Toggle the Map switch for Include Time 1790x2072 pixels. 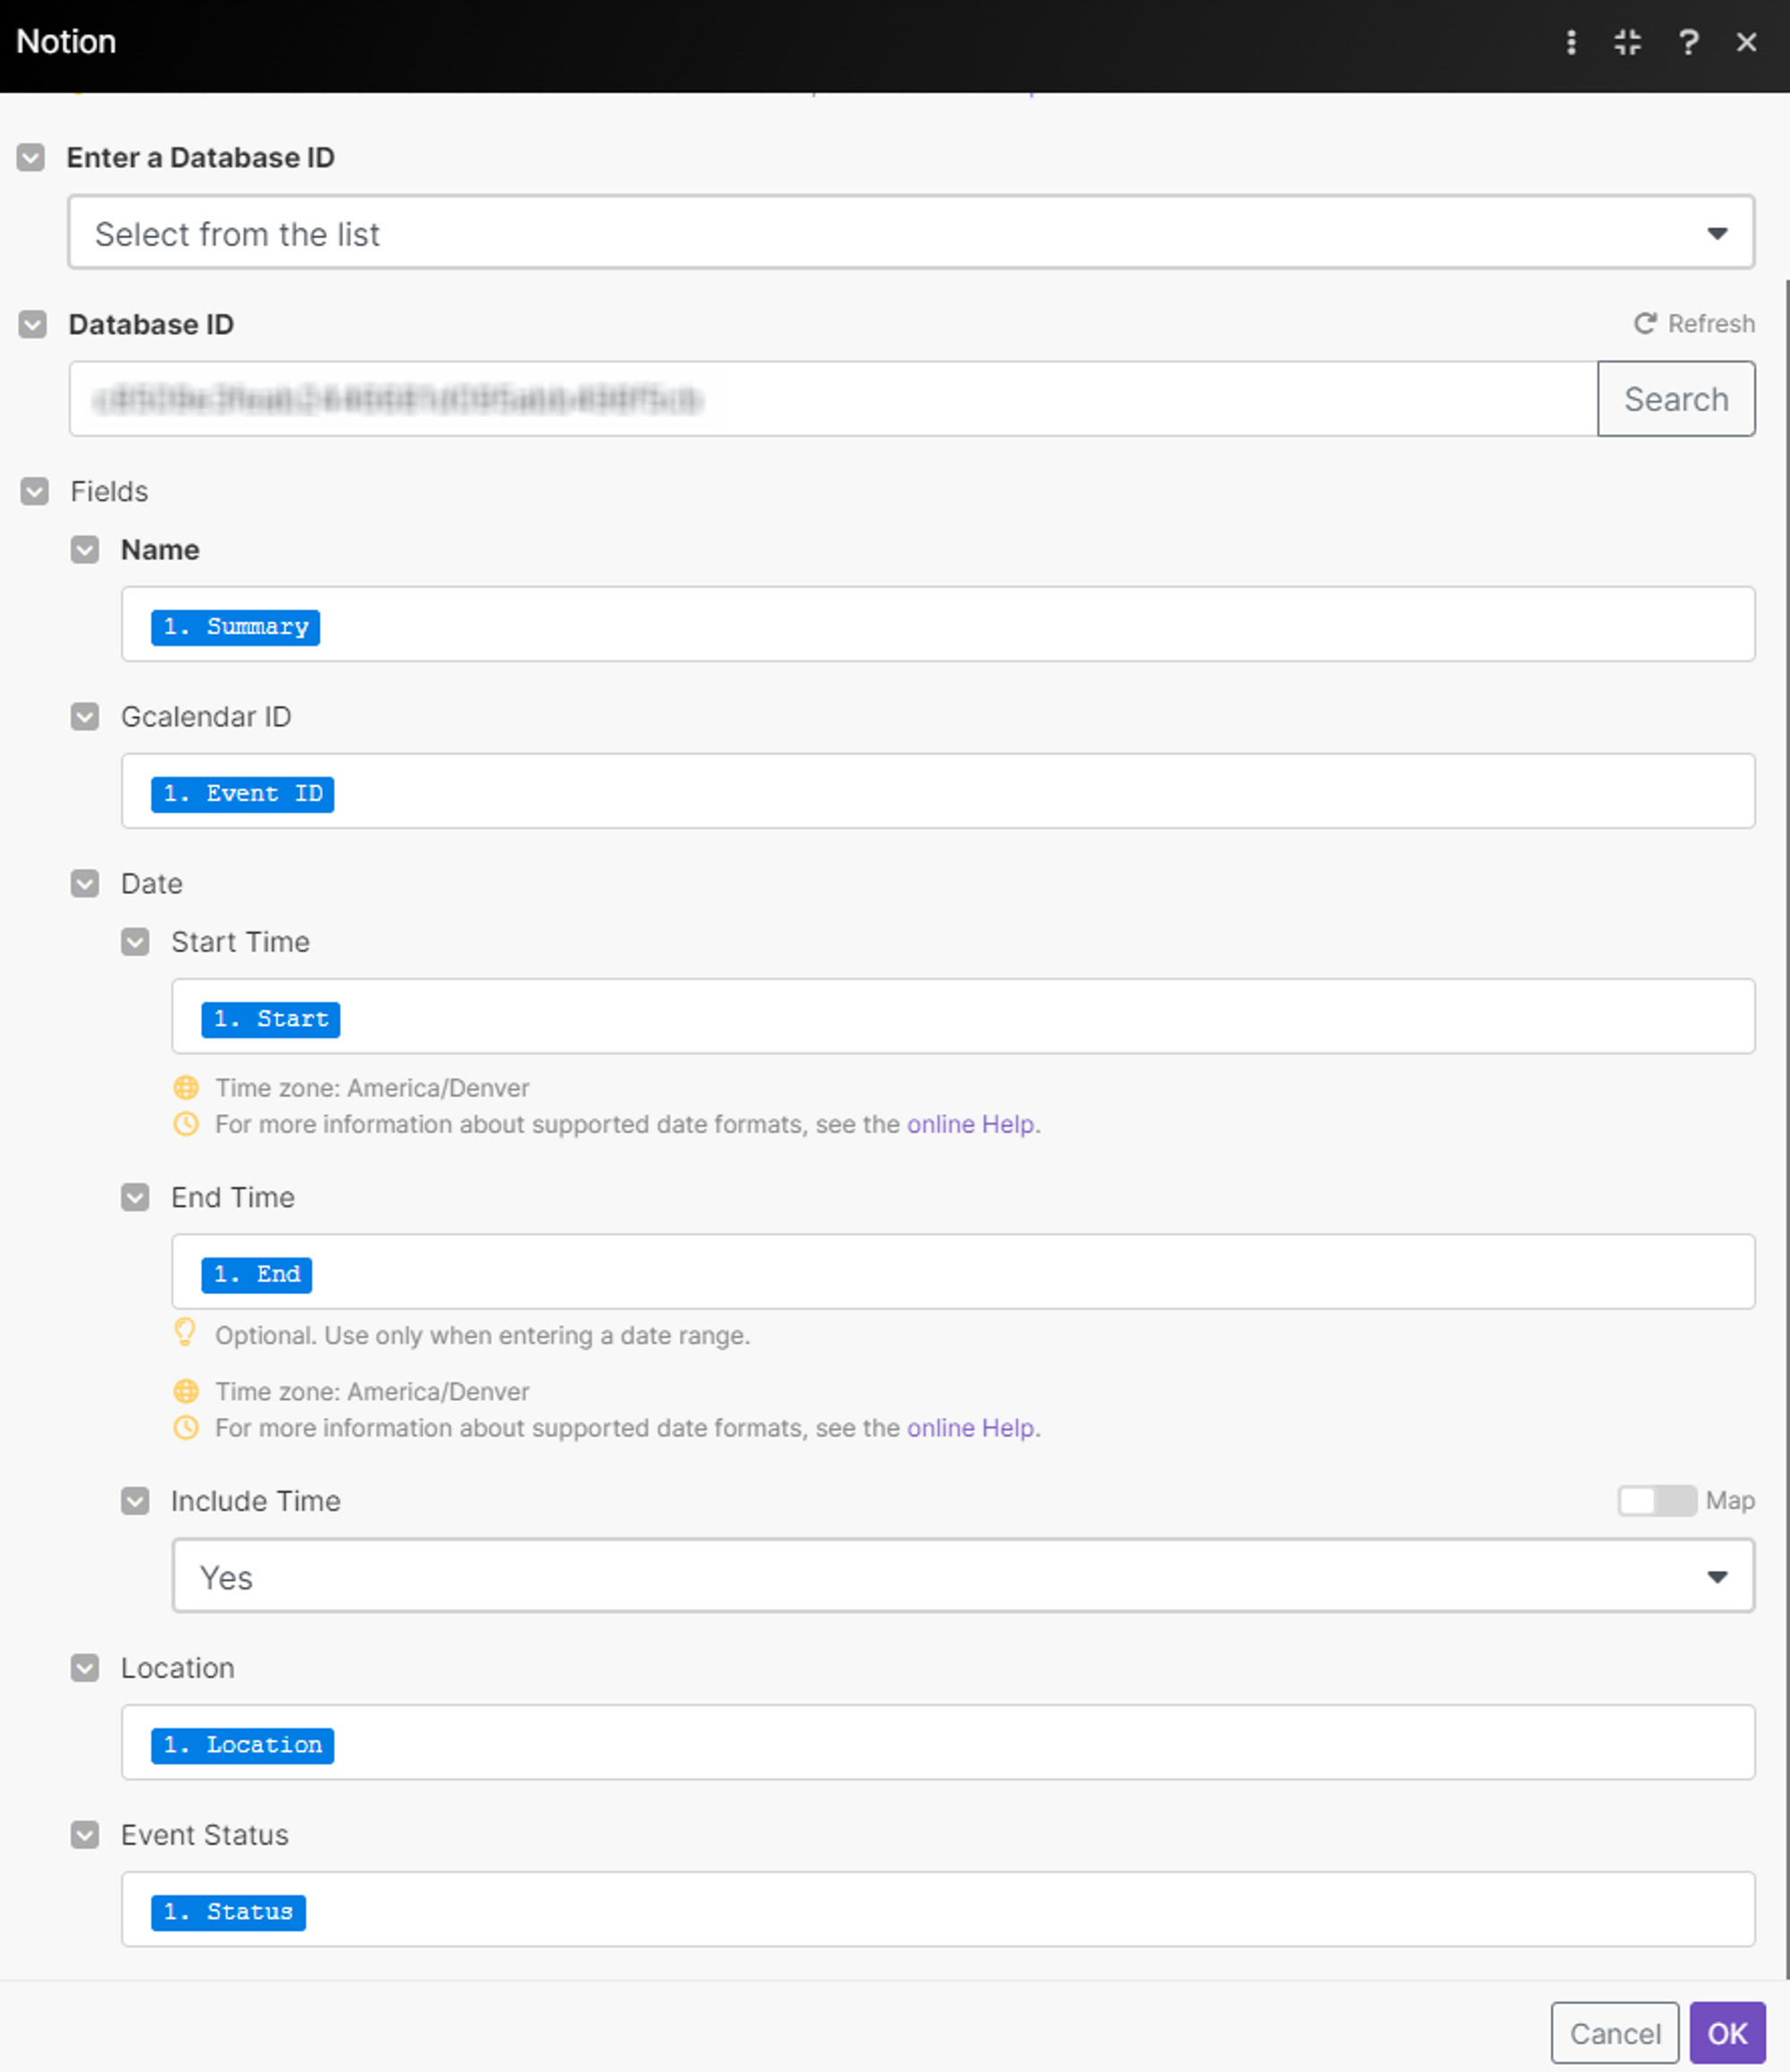click(x=1656, y=1501)
